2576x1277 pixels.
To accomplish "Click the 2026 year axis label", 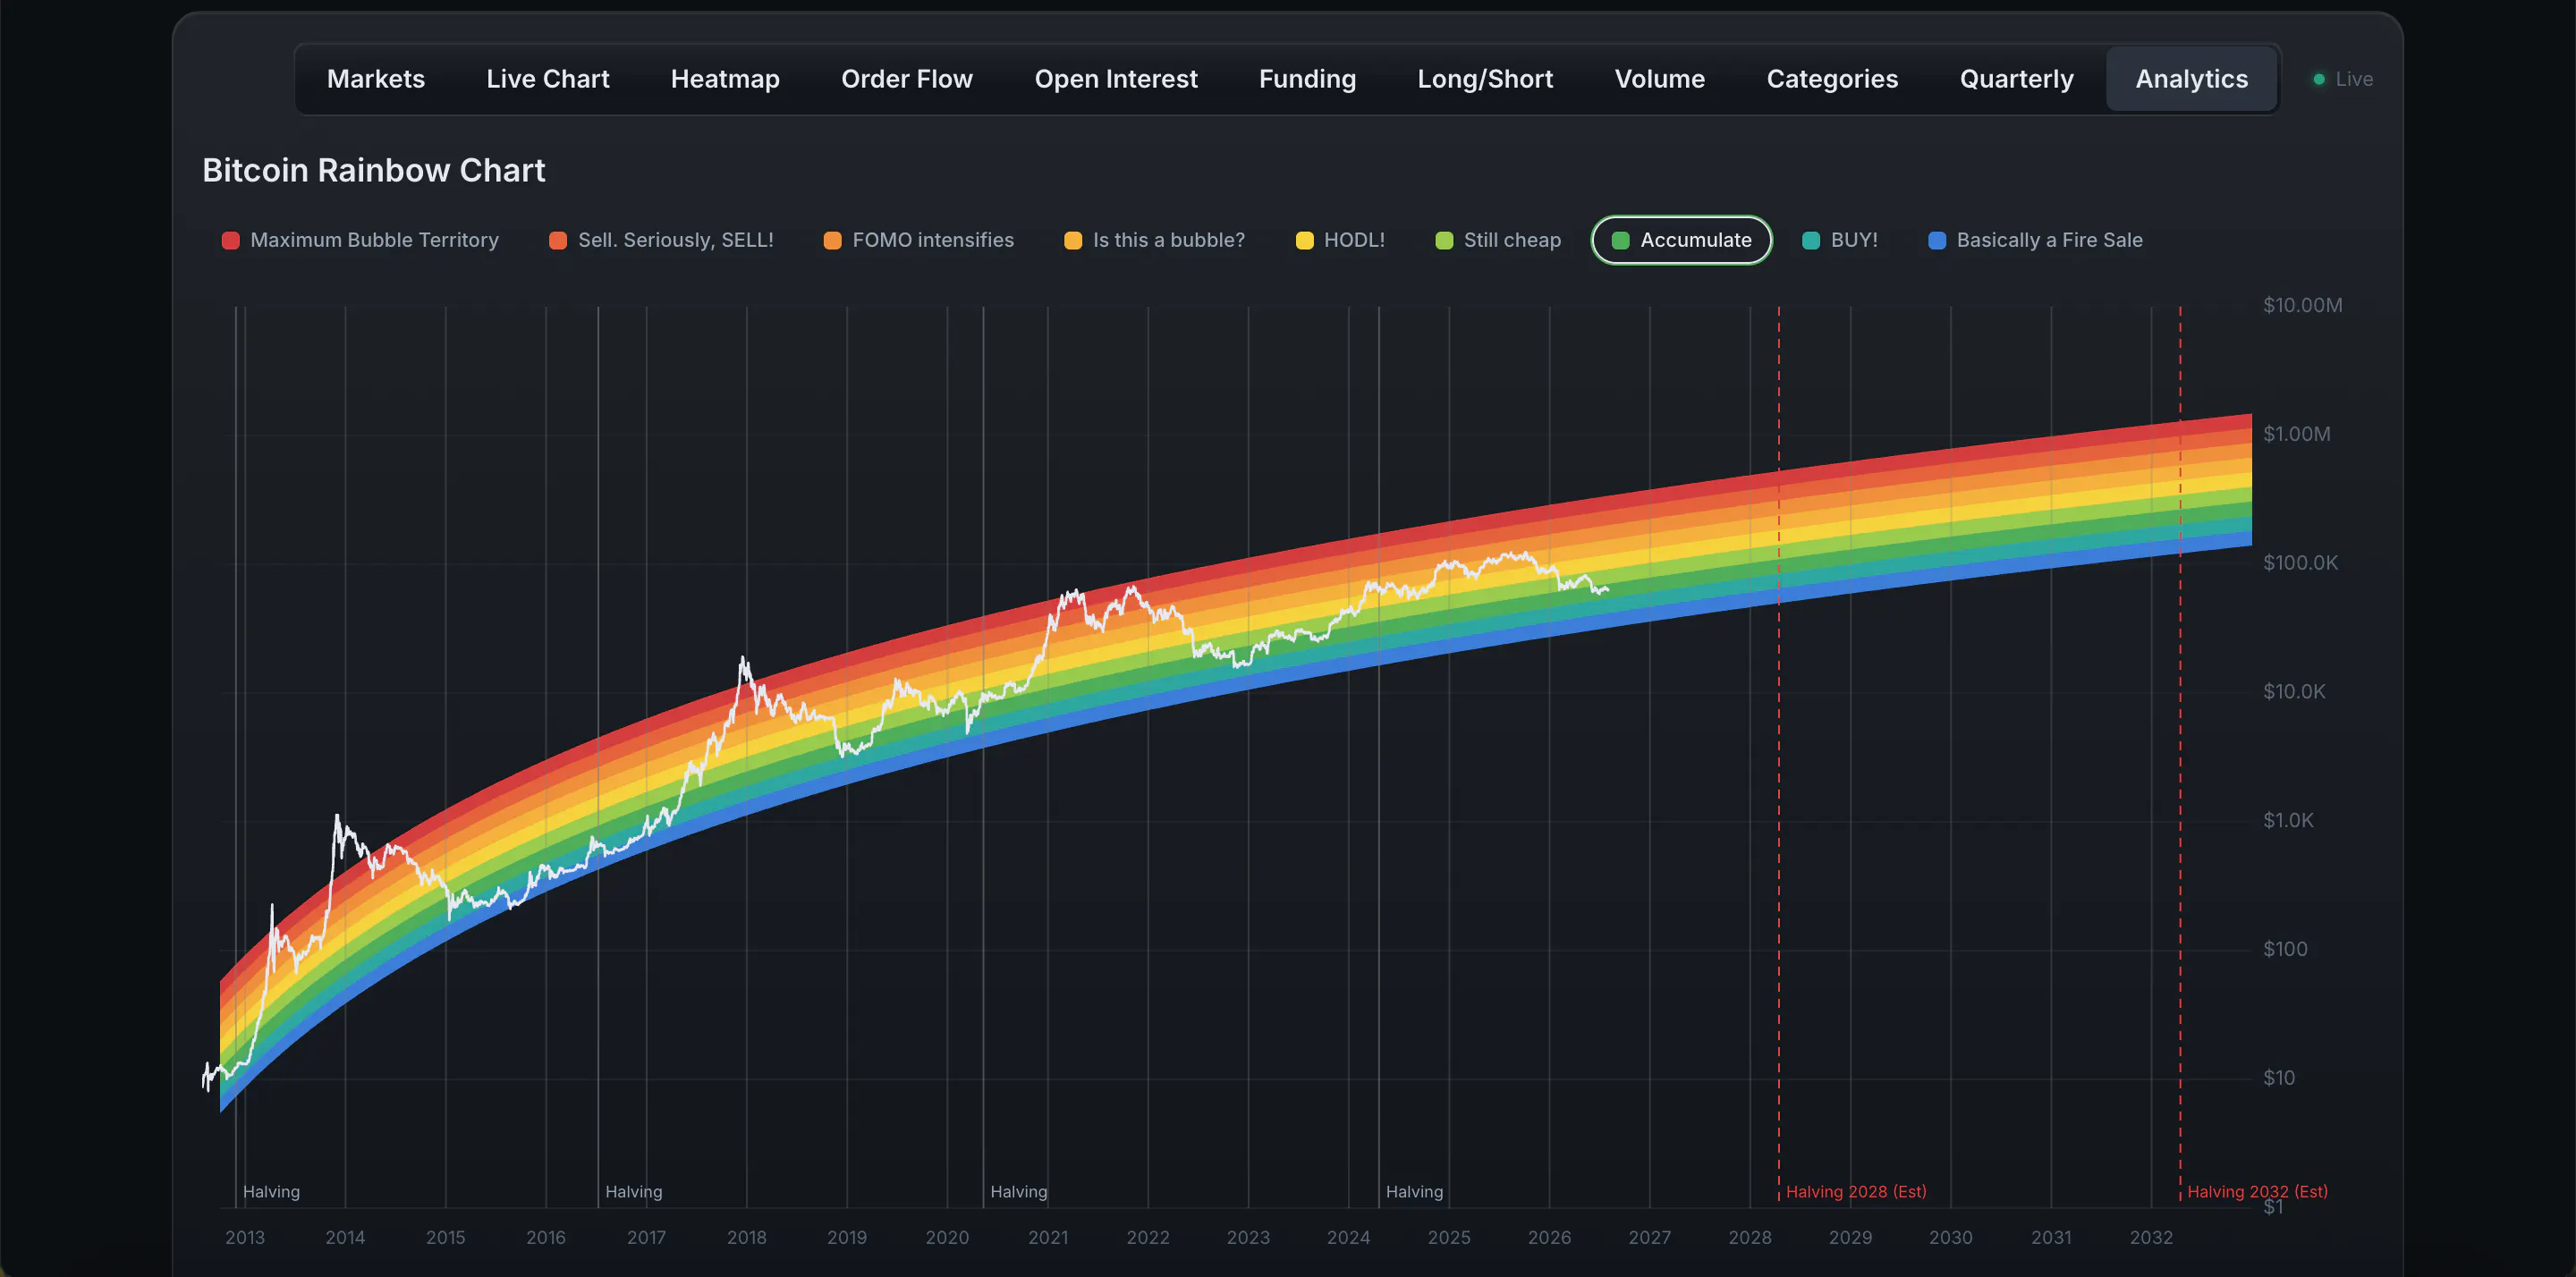I will click(x=1549, y=1237).
